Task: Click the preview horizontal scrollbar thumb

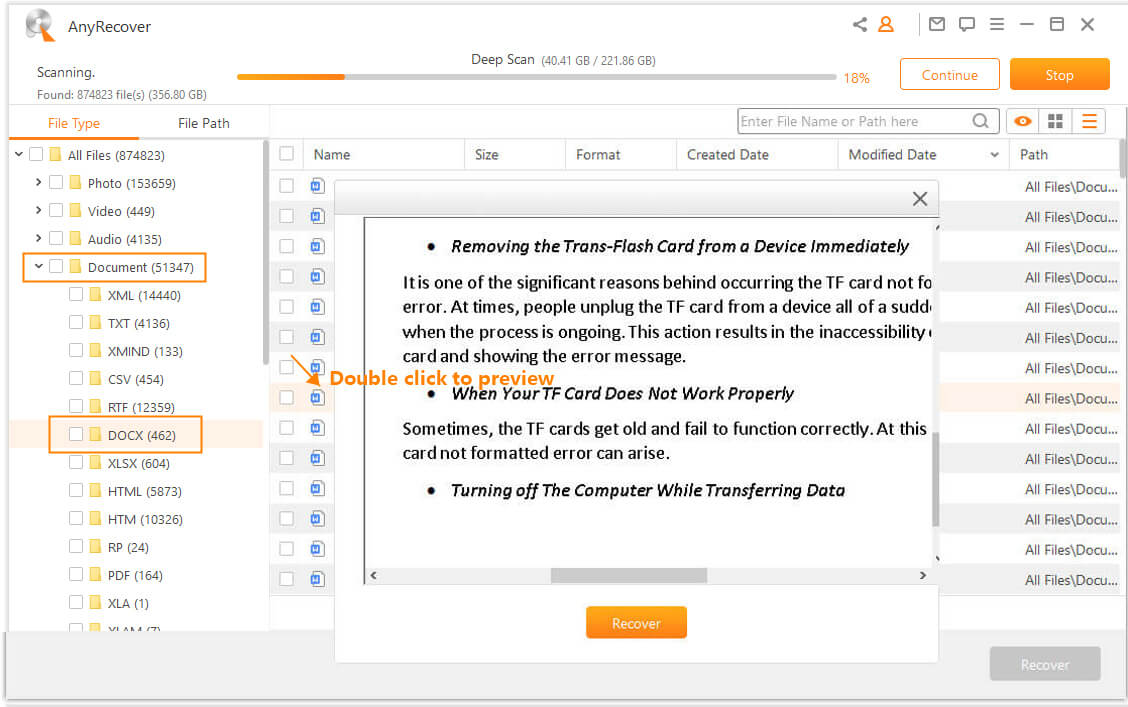Action: [628, 576]
